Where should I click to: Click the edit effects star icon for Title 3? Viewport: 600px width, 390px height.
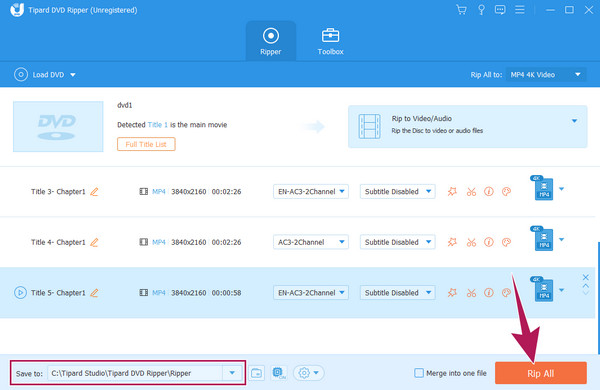452,191
